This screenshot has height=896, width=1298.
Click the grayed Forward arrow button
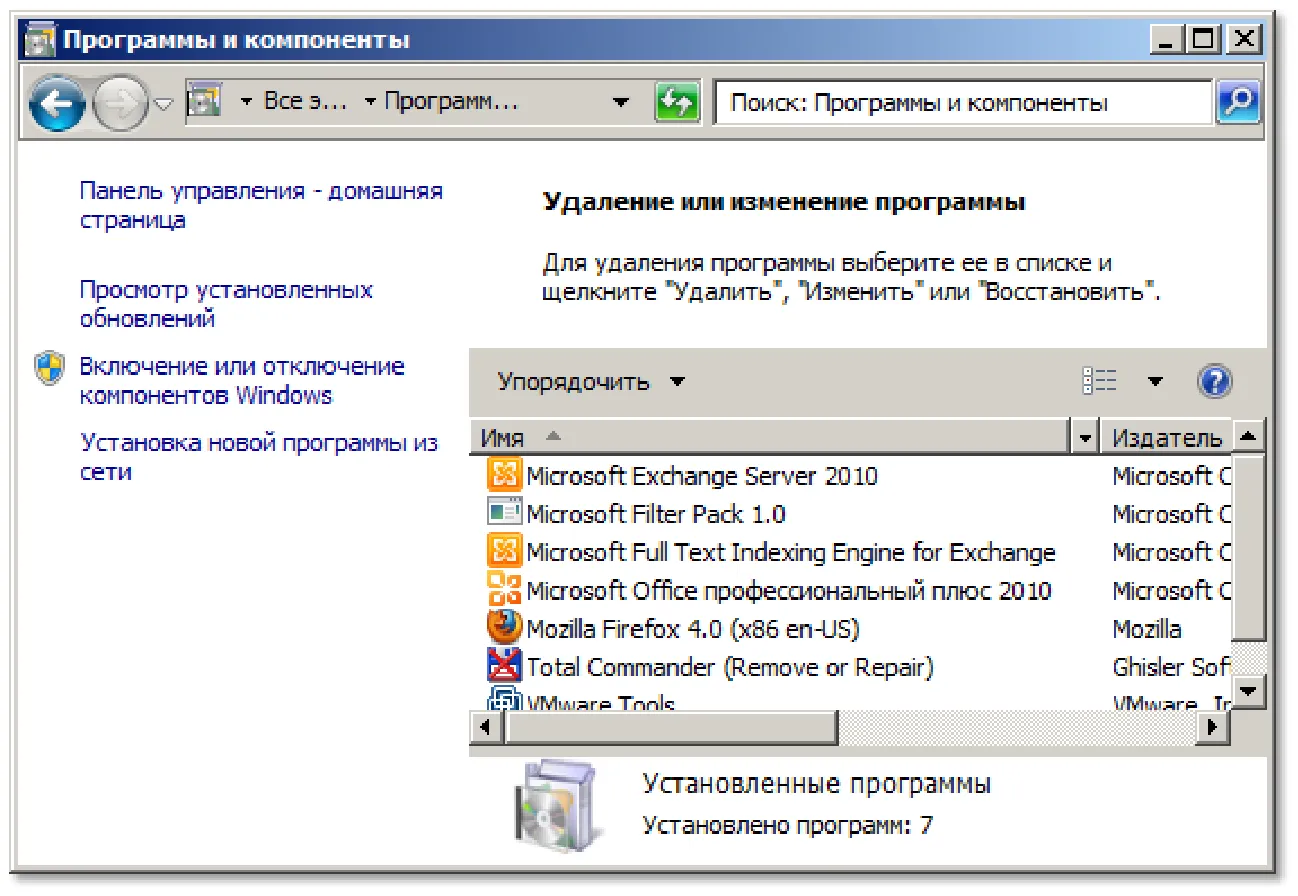[119, 103]
